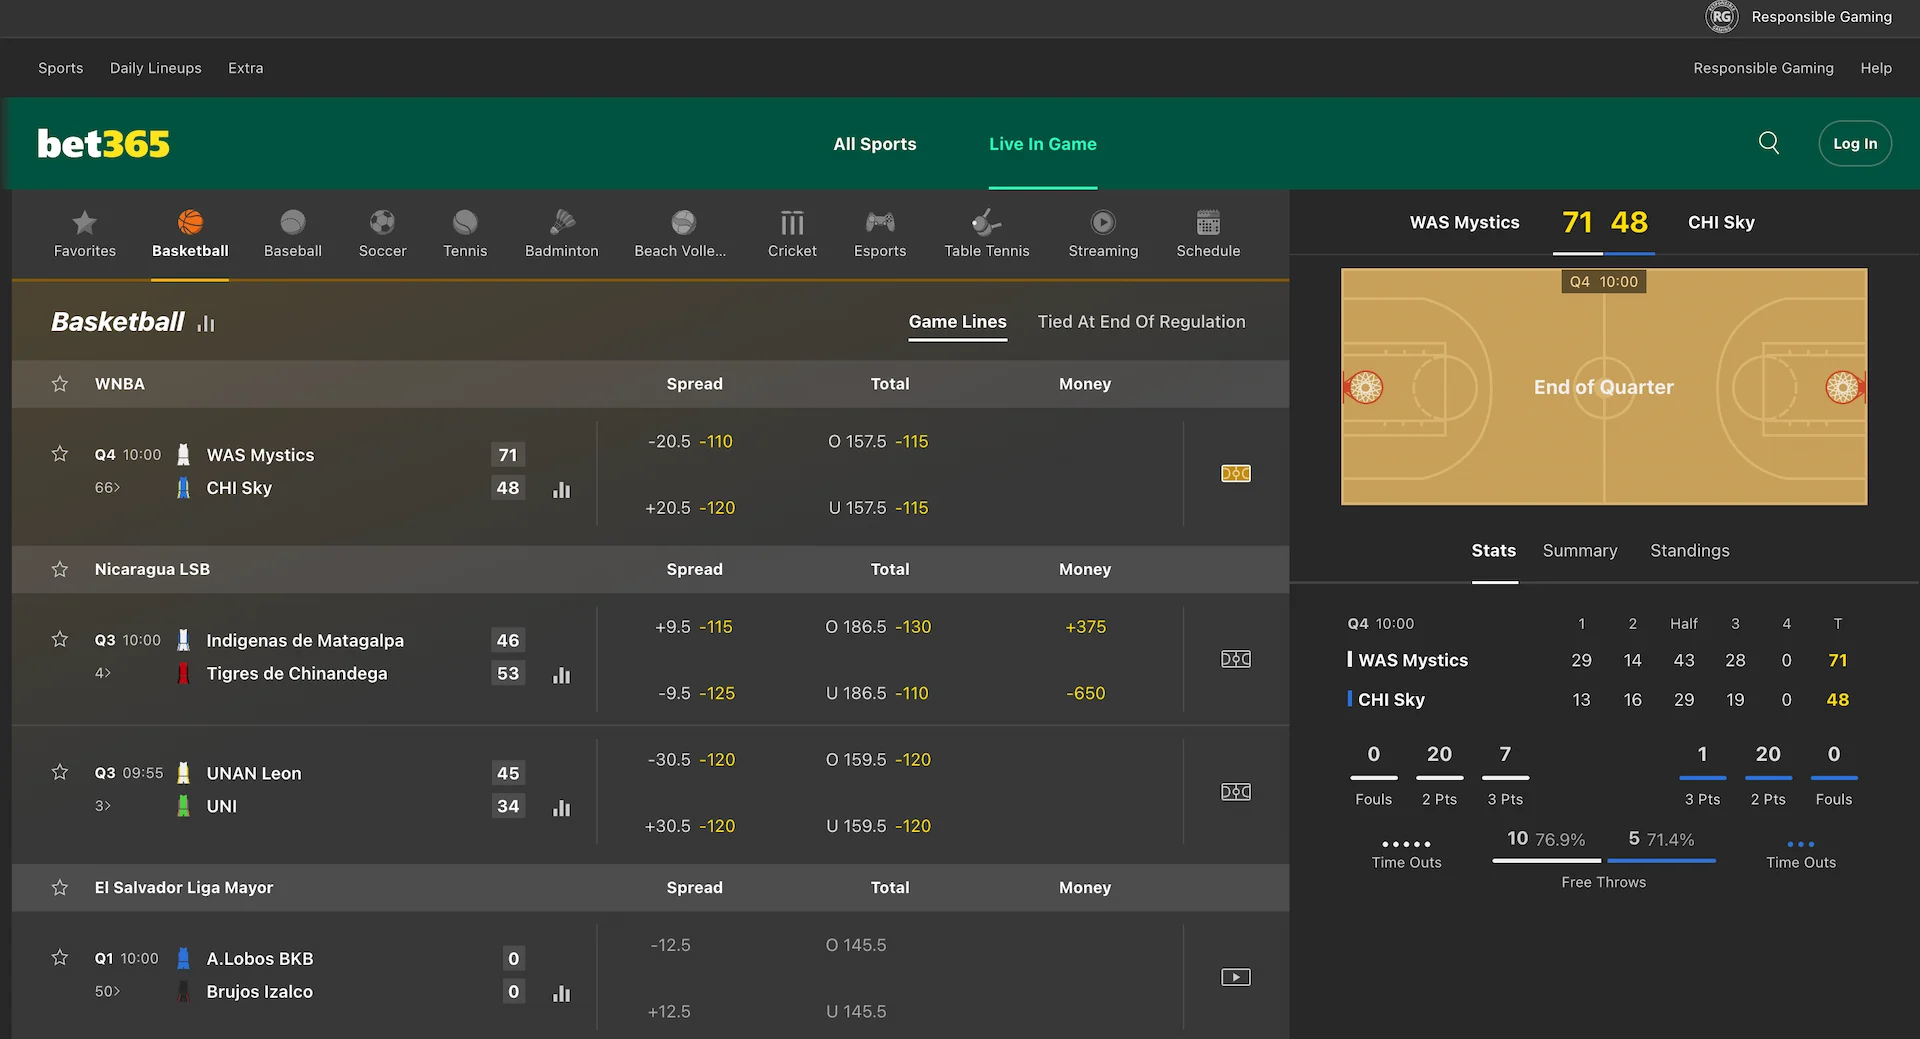
Task: Switch to All Sports tab
Action: pos(875,144)
